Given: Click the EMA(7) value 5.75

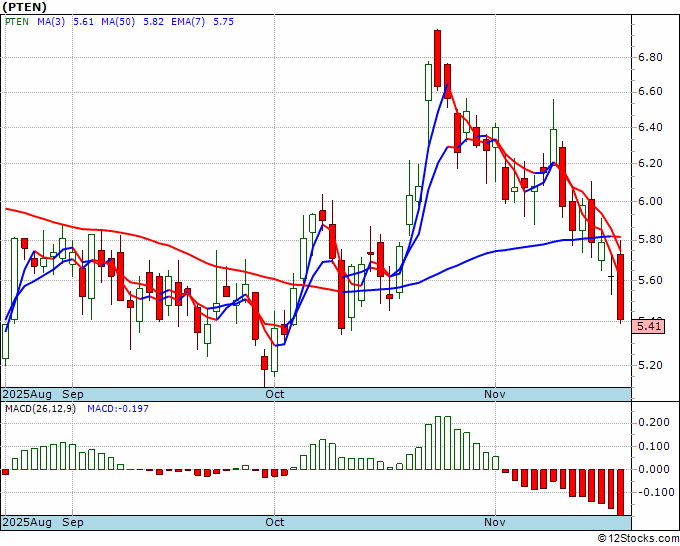Looking at the screenshot, I should click(x=223, y=22).
